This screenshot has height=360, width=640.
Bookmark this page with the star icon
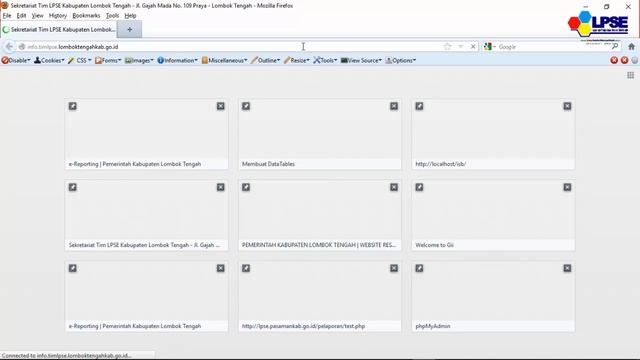(447, 47)
